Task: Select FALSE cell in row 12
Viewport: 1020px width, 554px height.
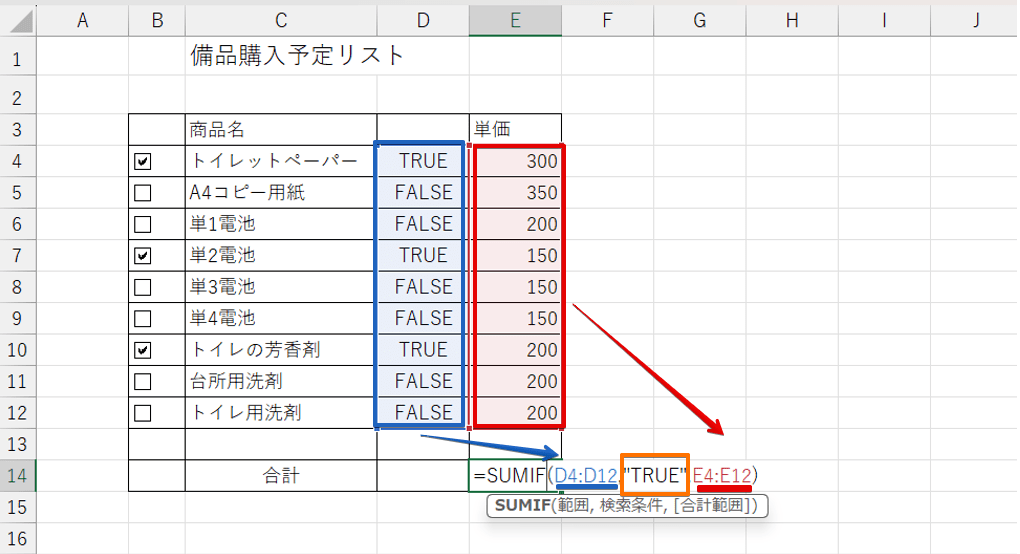Action: [423, 413]
